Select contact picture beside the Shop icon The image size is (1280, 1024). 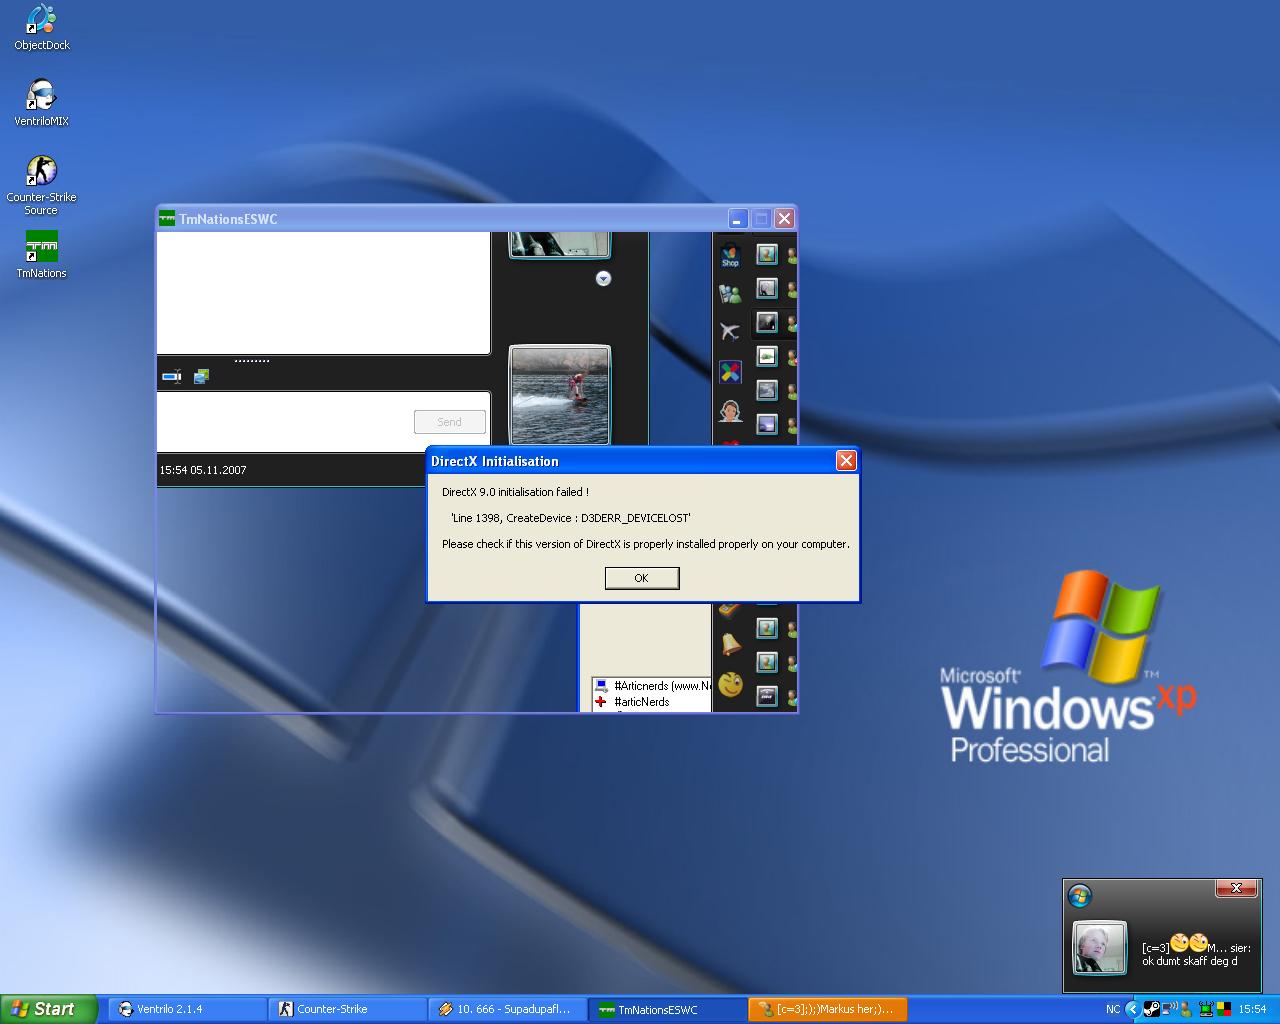(x=766, y=254)
